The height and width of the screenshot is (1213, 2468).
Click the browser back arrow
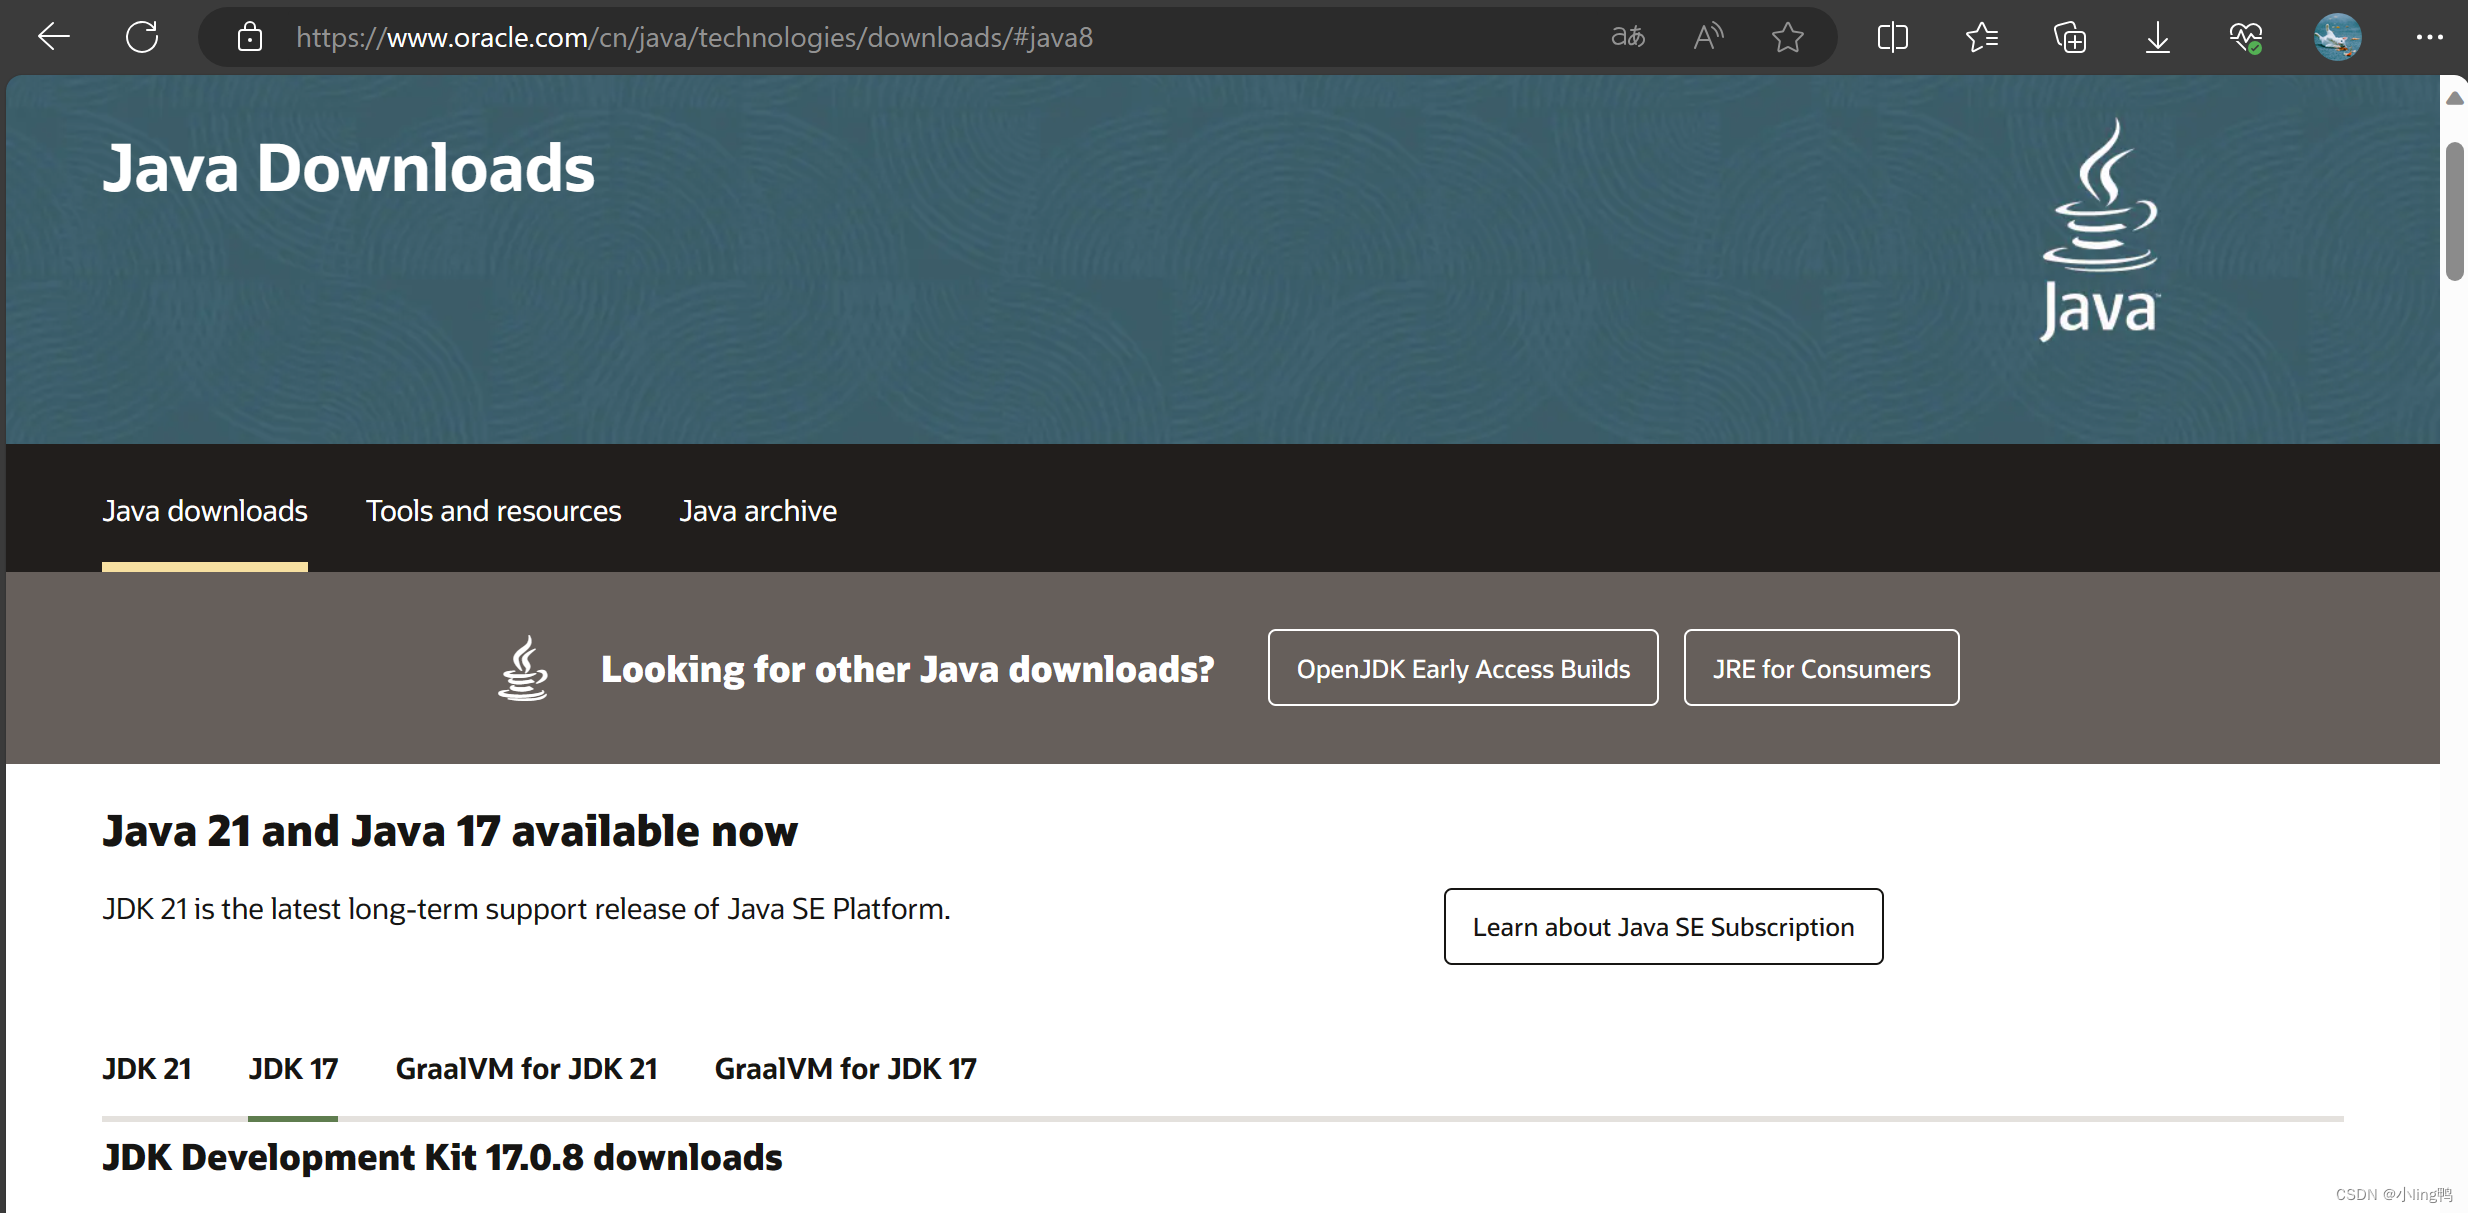click(x=54, y=37)
